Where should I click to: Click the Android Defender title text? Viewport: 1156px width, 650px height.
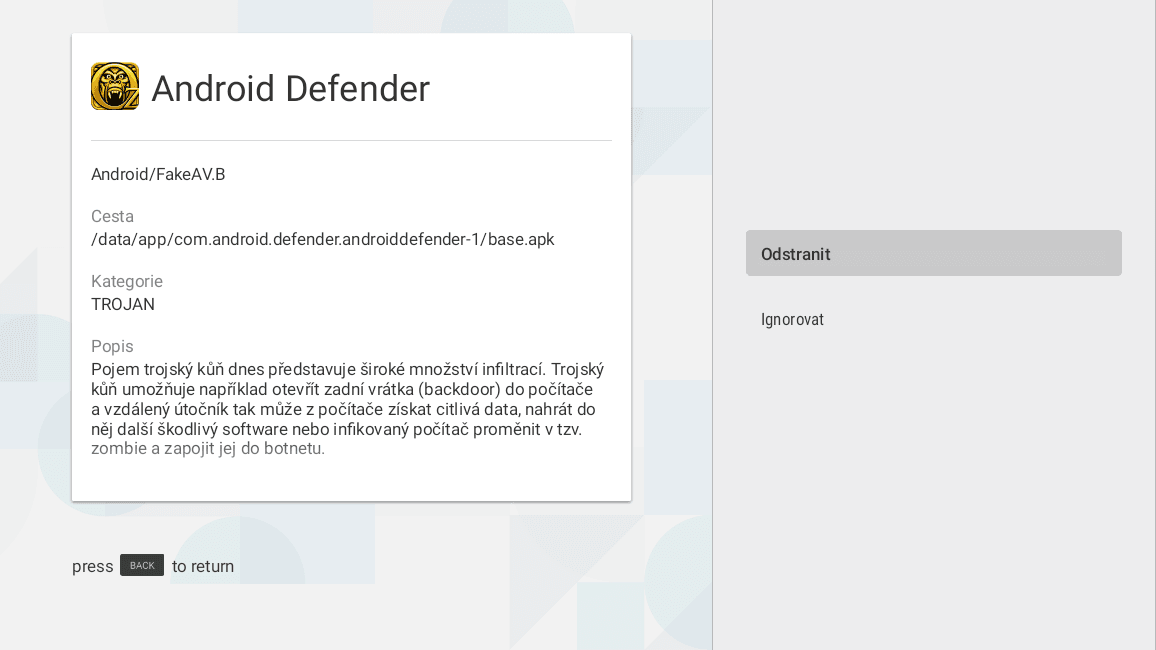[x=290, y=88]
